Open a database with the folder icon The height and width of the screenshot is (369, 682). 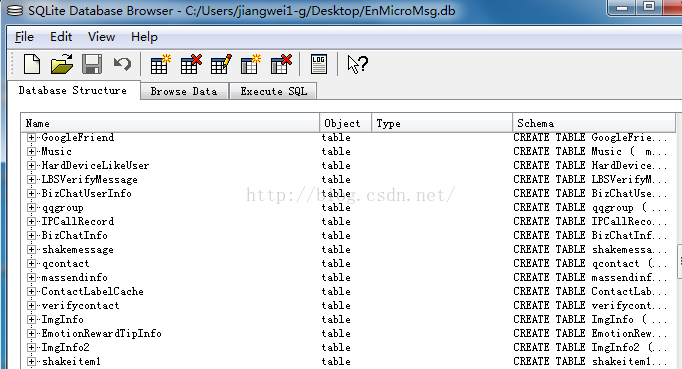tap(62, 64)
